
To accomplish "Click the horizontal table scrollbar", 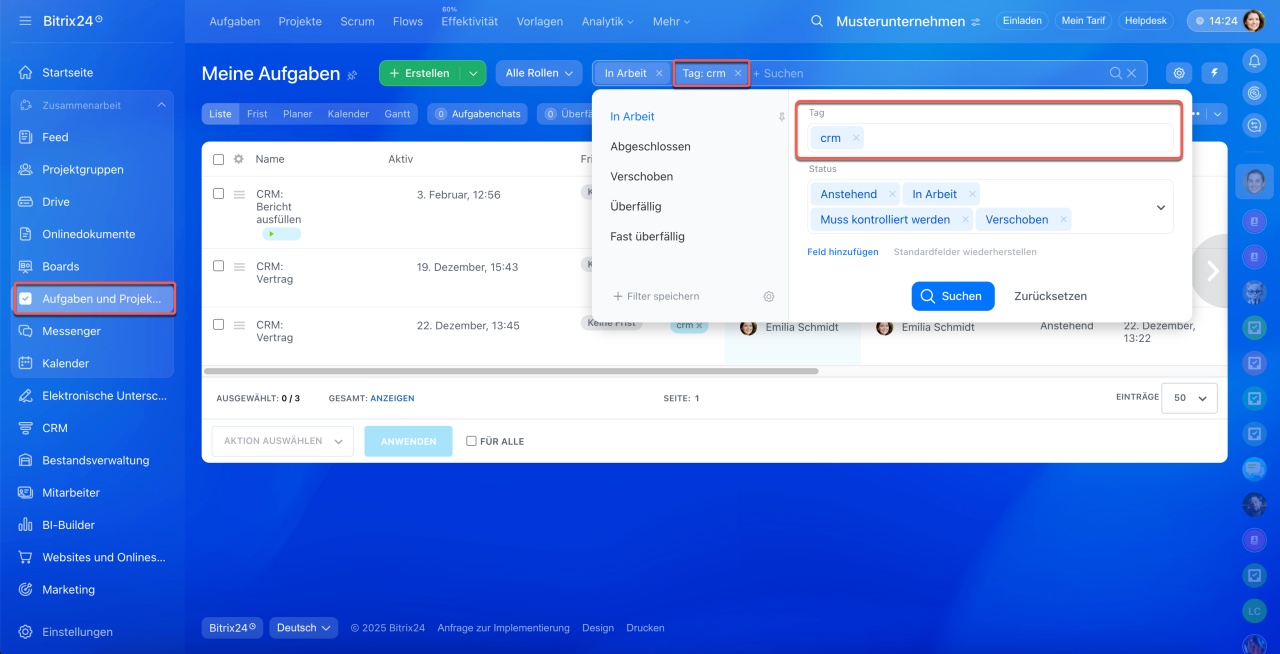I will [x=511, y=371].
